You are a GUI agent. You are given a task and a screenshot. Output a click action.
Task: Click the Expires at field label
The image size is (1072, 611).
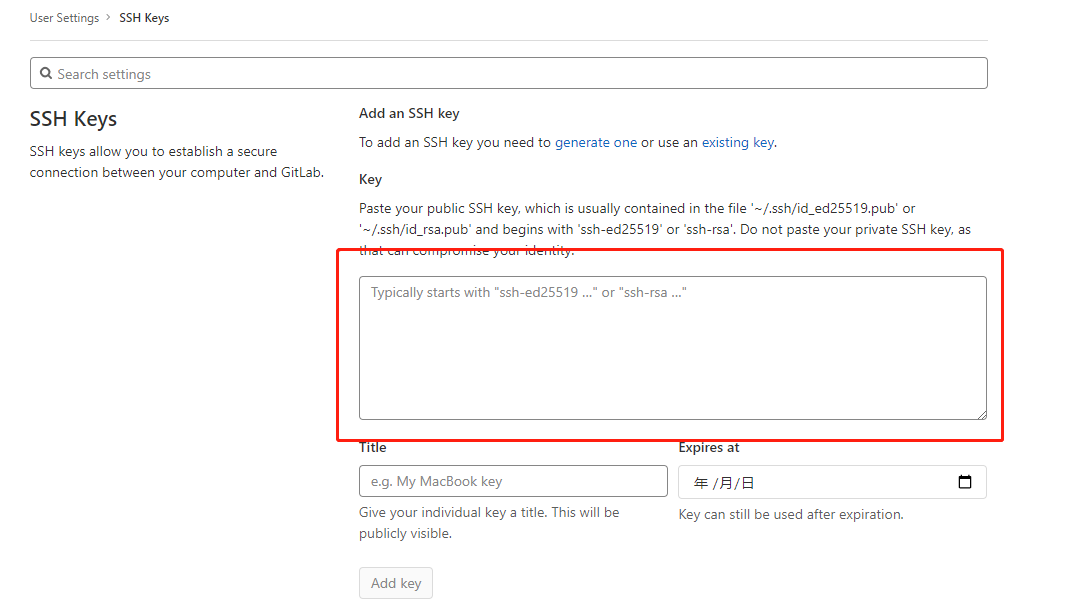coord(709,447)
